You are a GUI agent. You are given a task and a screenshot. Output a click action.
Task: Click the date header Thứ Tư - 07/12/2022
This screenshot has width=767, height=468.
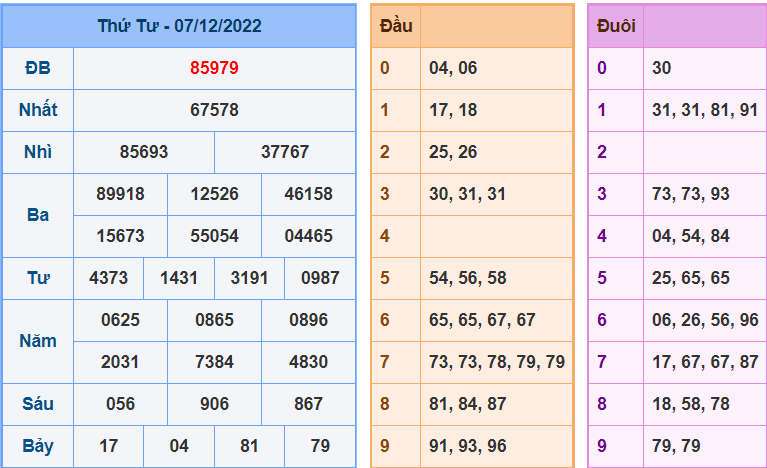180,26
